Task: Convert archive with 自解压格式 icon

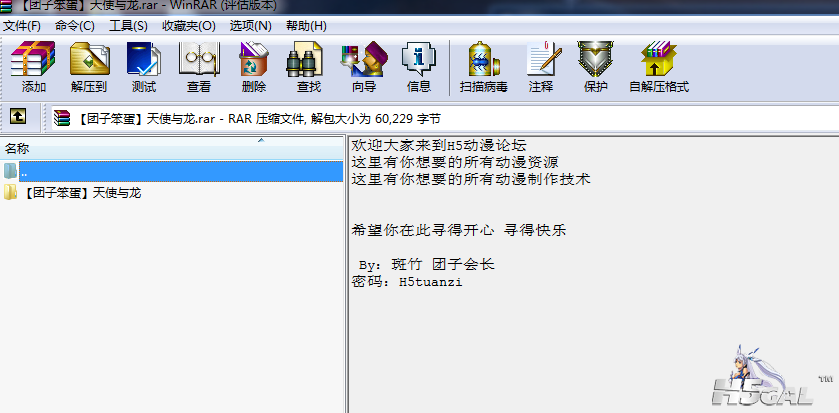Action: point(659,66)
